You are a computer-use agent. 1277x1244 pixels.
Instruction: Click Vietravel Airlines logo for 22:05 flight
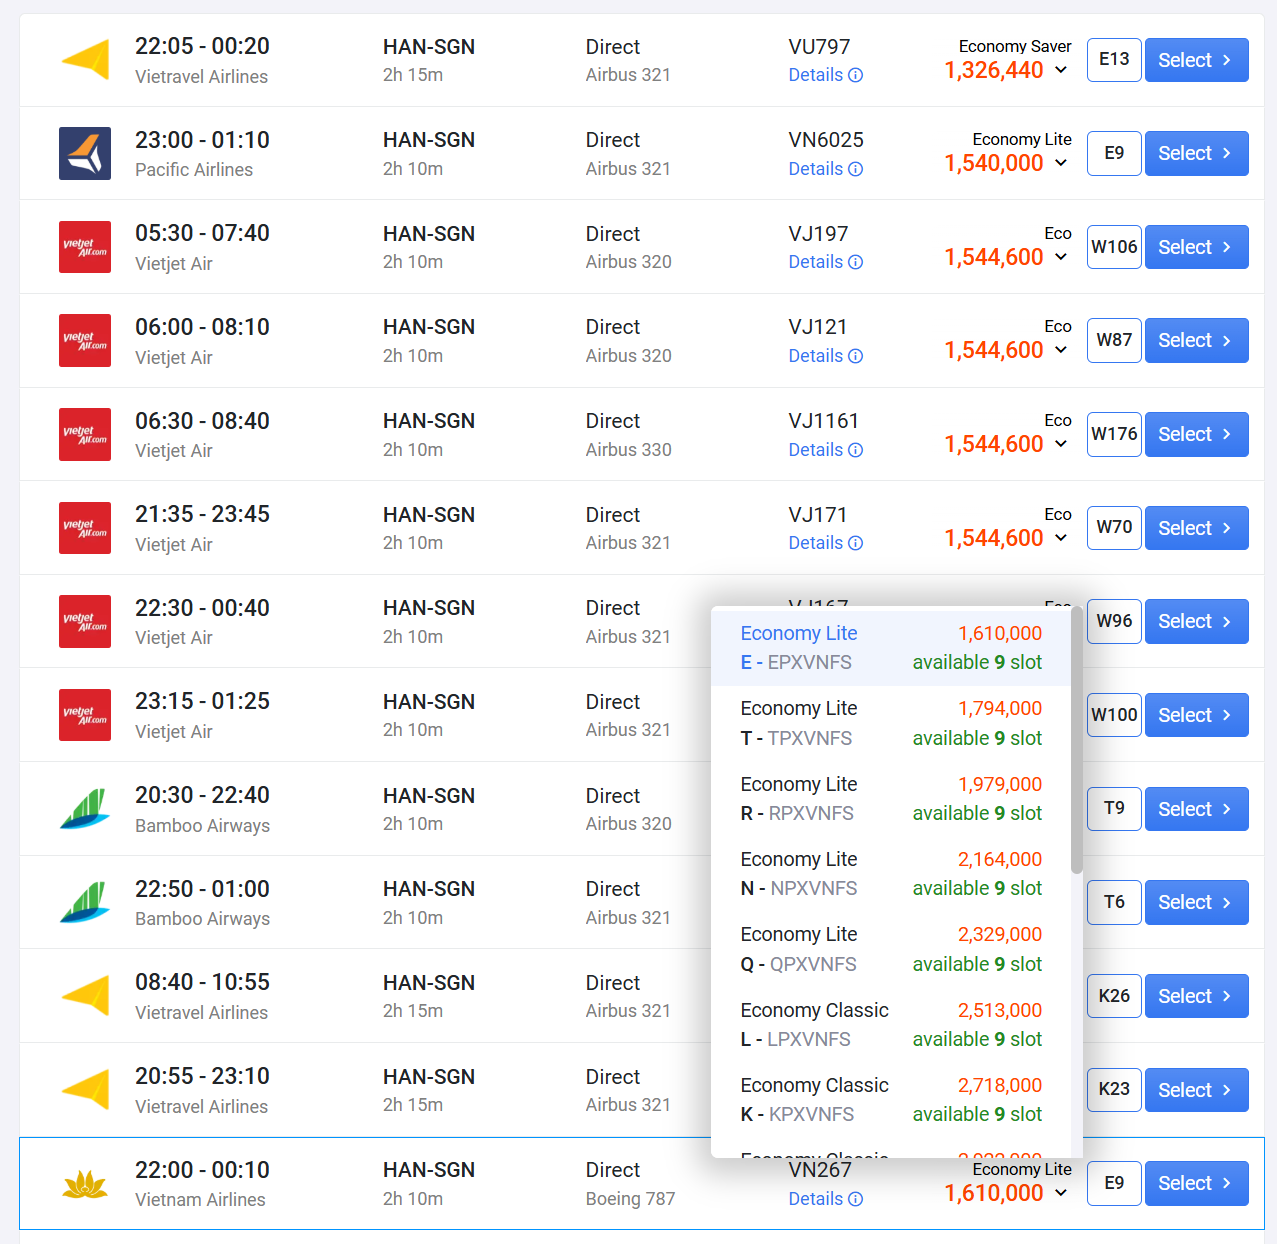tap(85, 60)
